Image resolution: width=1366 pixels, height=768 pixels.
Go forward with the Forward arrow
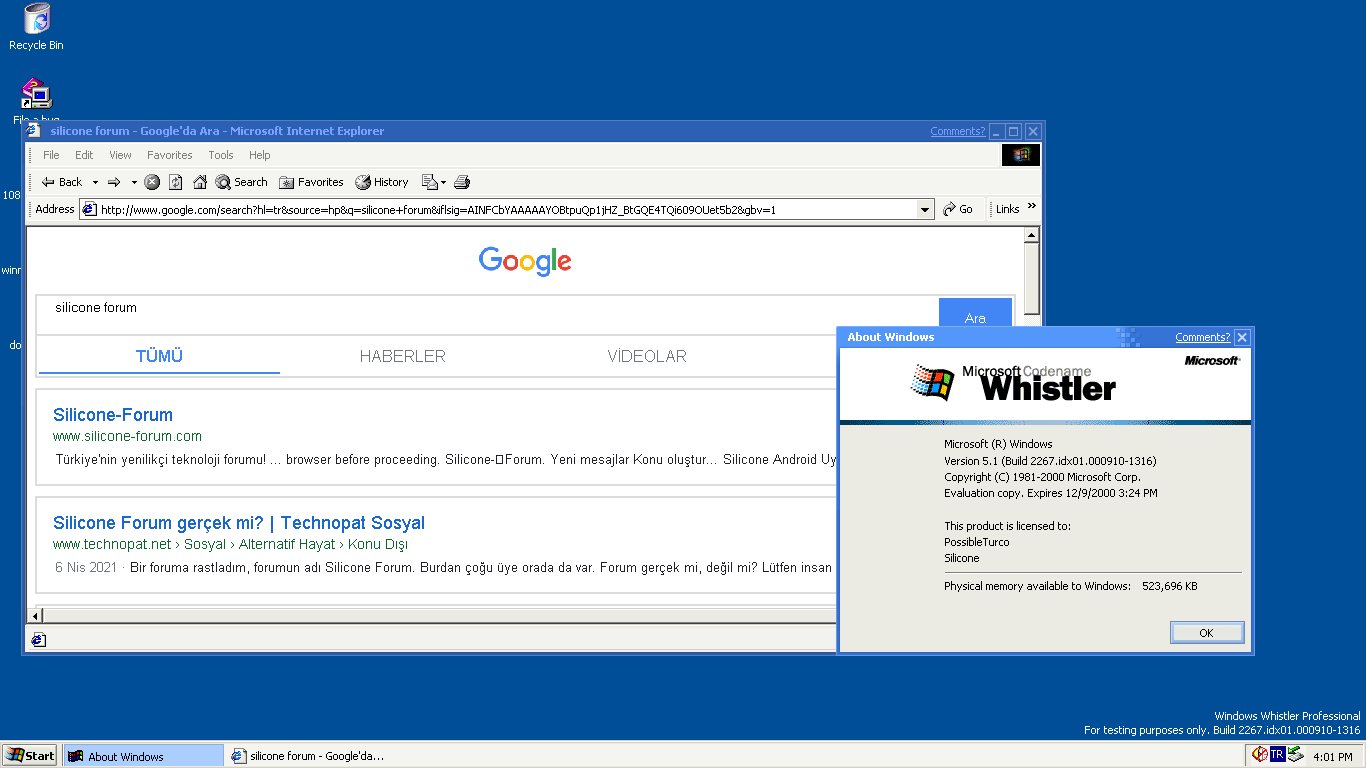tap(114, 182)
